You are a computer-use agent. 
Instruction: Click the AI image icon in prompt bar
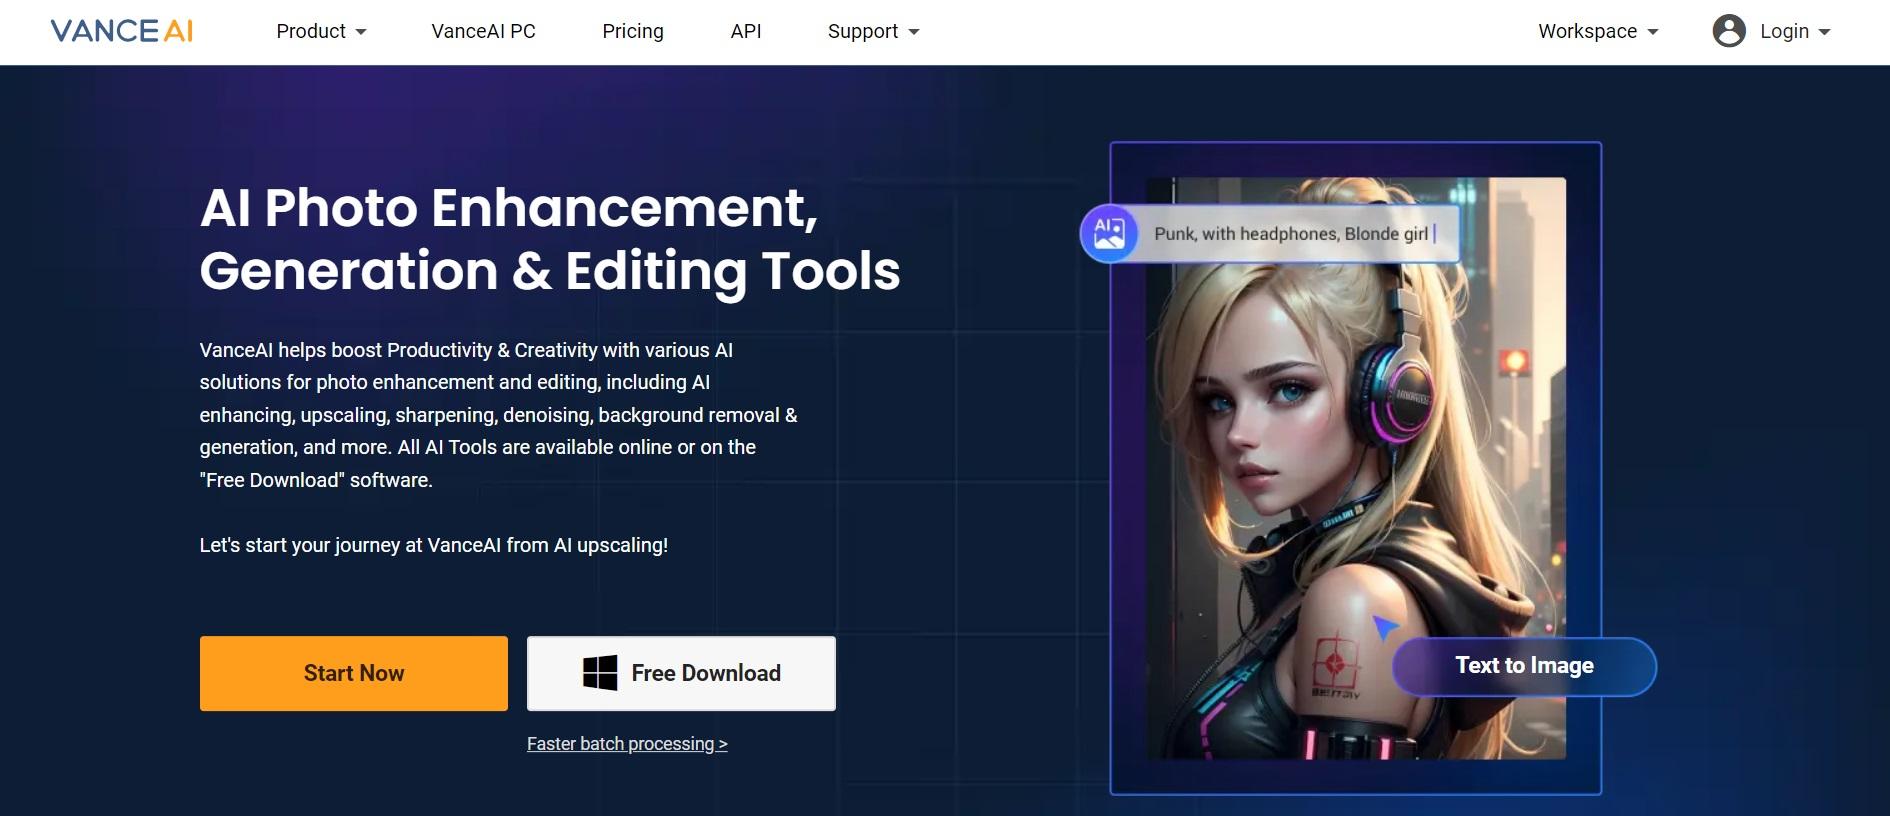point(1109,234)
